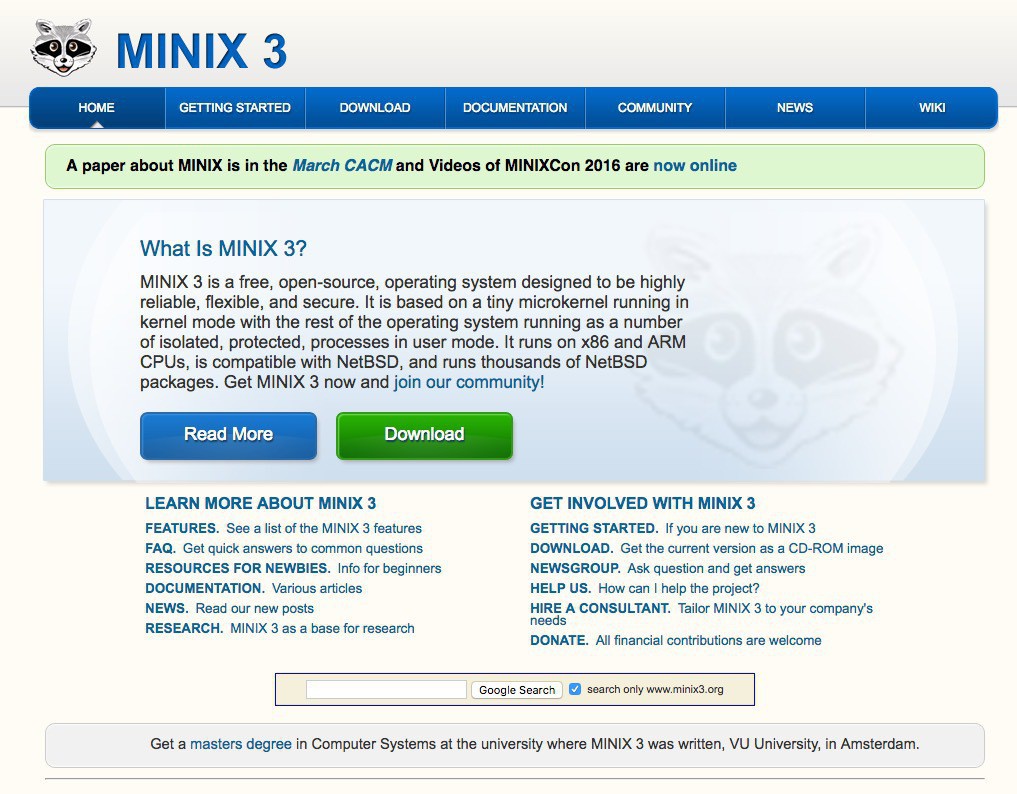This screenshot has height=794, width=1017.
Task: Click the MINIX raccoon logo icon
Action: click(64, 47)
